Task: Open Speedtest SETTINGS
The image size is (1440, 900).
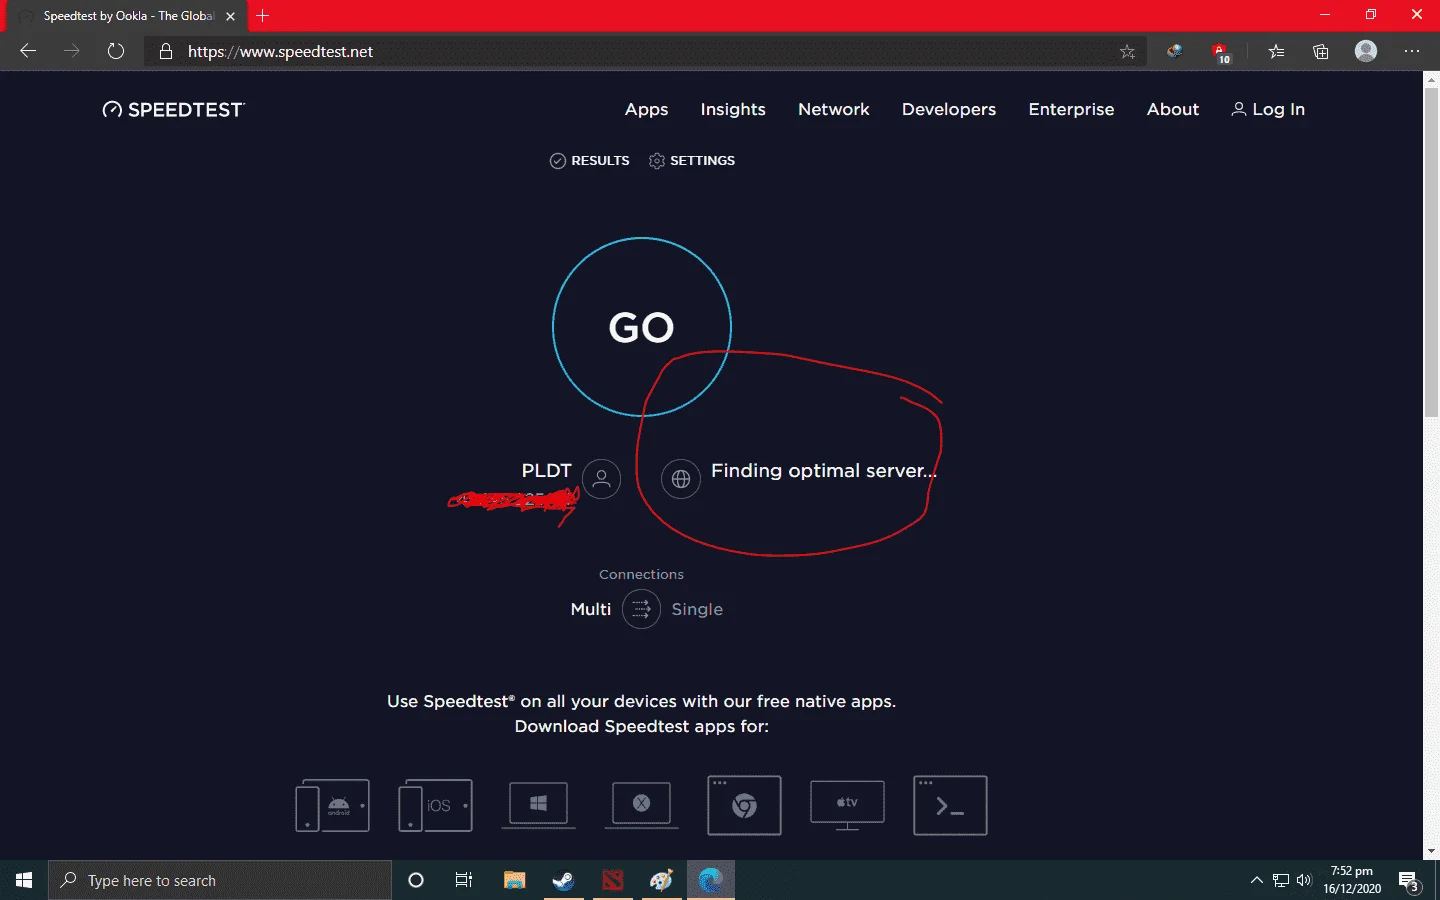Action: 692,160
